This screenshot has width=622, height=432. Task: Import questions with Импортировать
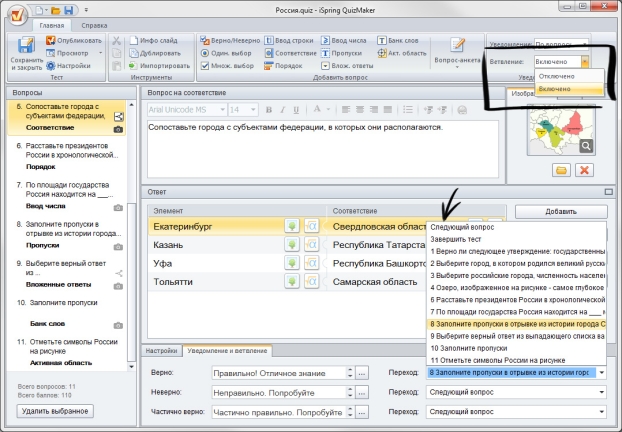pyautogui.click(x=159, y=66)
